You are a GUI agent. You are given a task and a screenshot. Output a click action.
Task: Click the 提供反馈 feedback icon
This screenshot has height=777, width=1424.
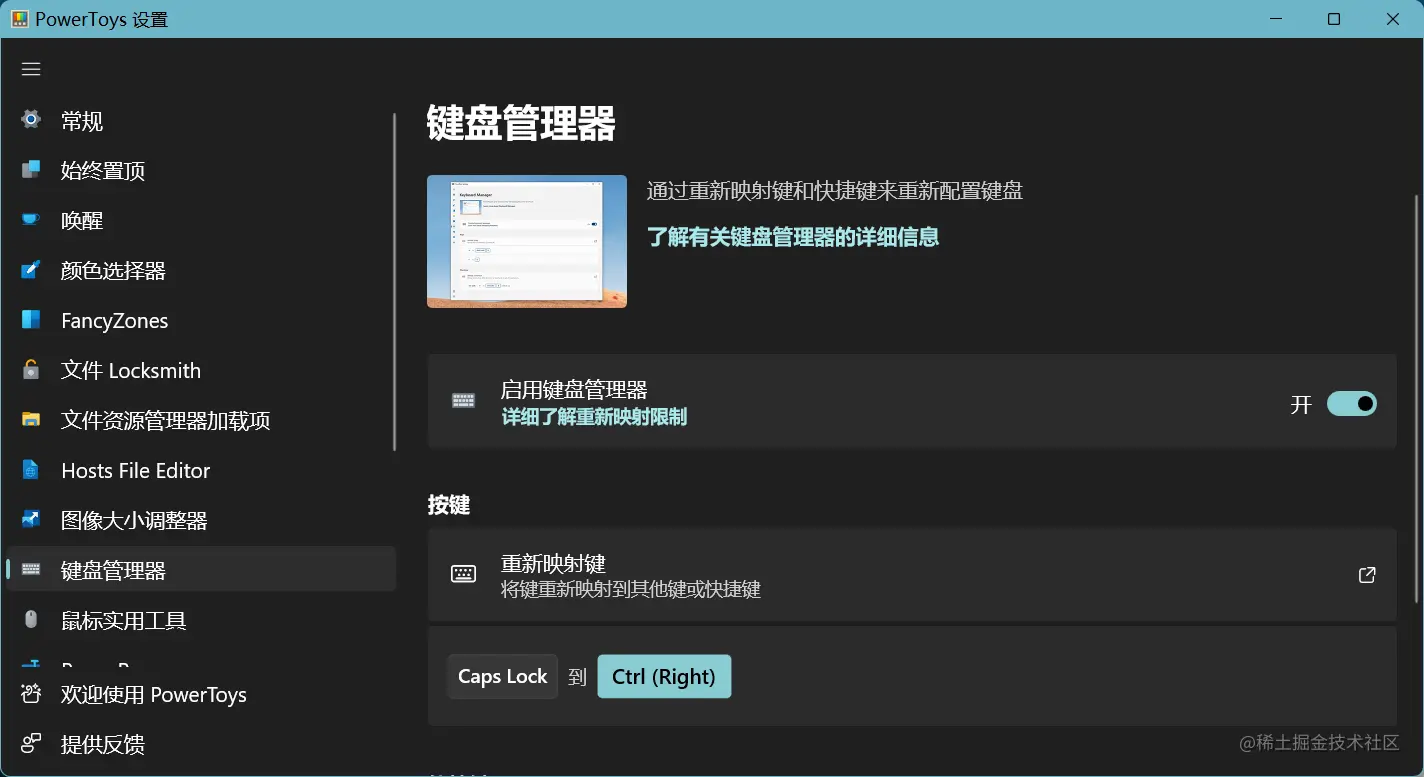(x=31, y=744)
